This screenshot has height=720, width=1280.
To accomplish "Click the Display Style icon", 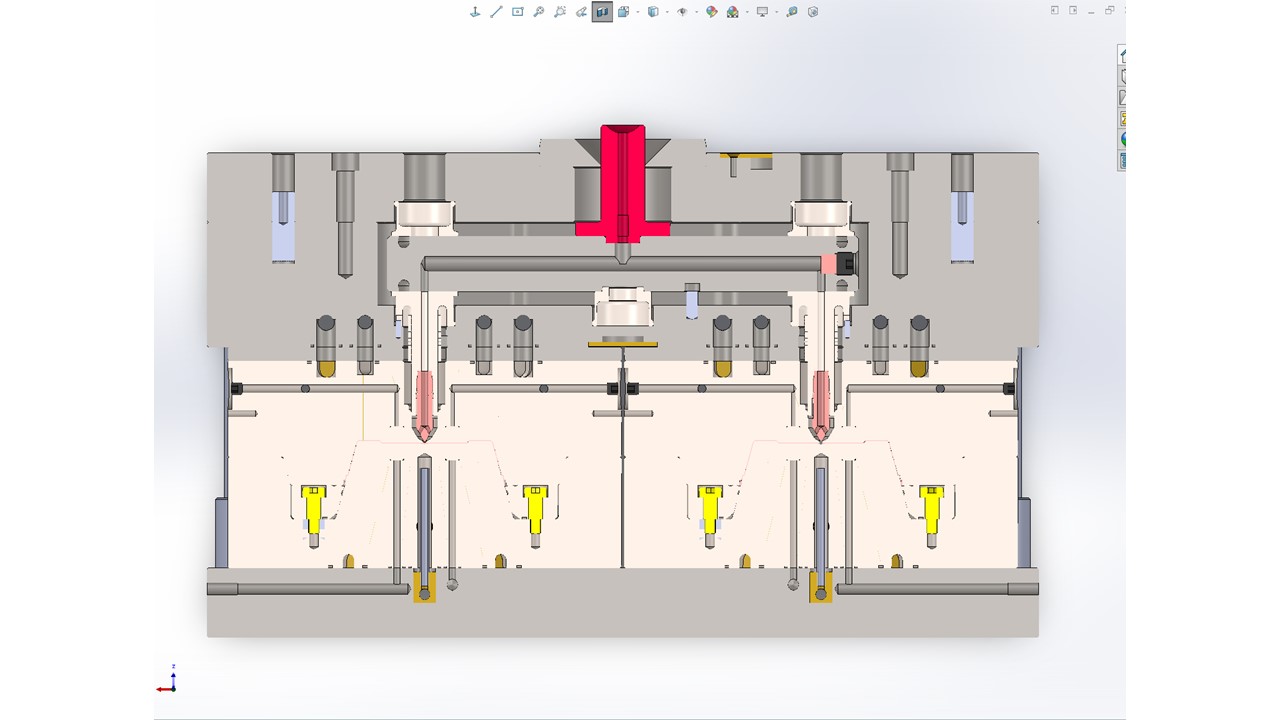I will tap(652, 12).
